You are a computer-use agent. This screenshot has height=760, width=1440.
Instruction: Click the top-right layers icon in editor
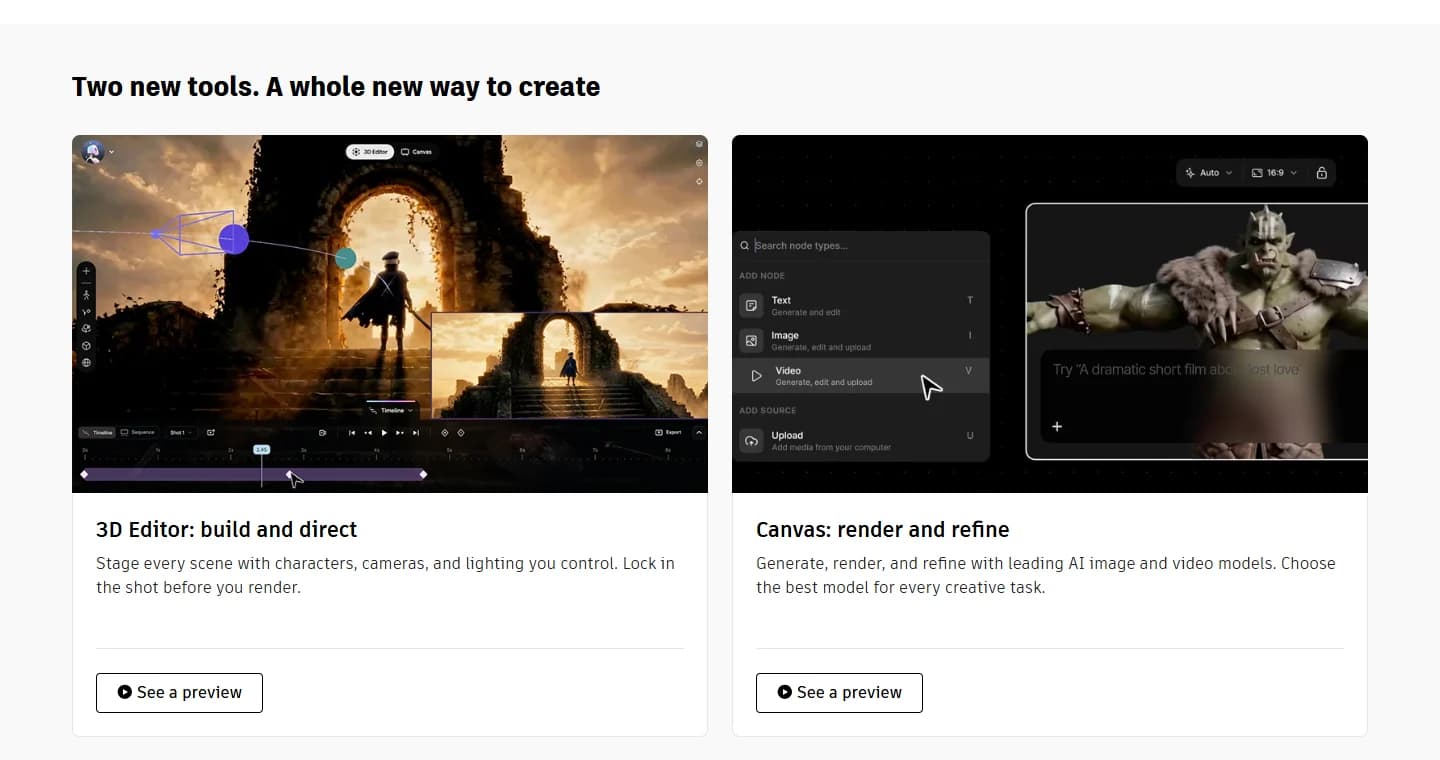click(699, 145)
